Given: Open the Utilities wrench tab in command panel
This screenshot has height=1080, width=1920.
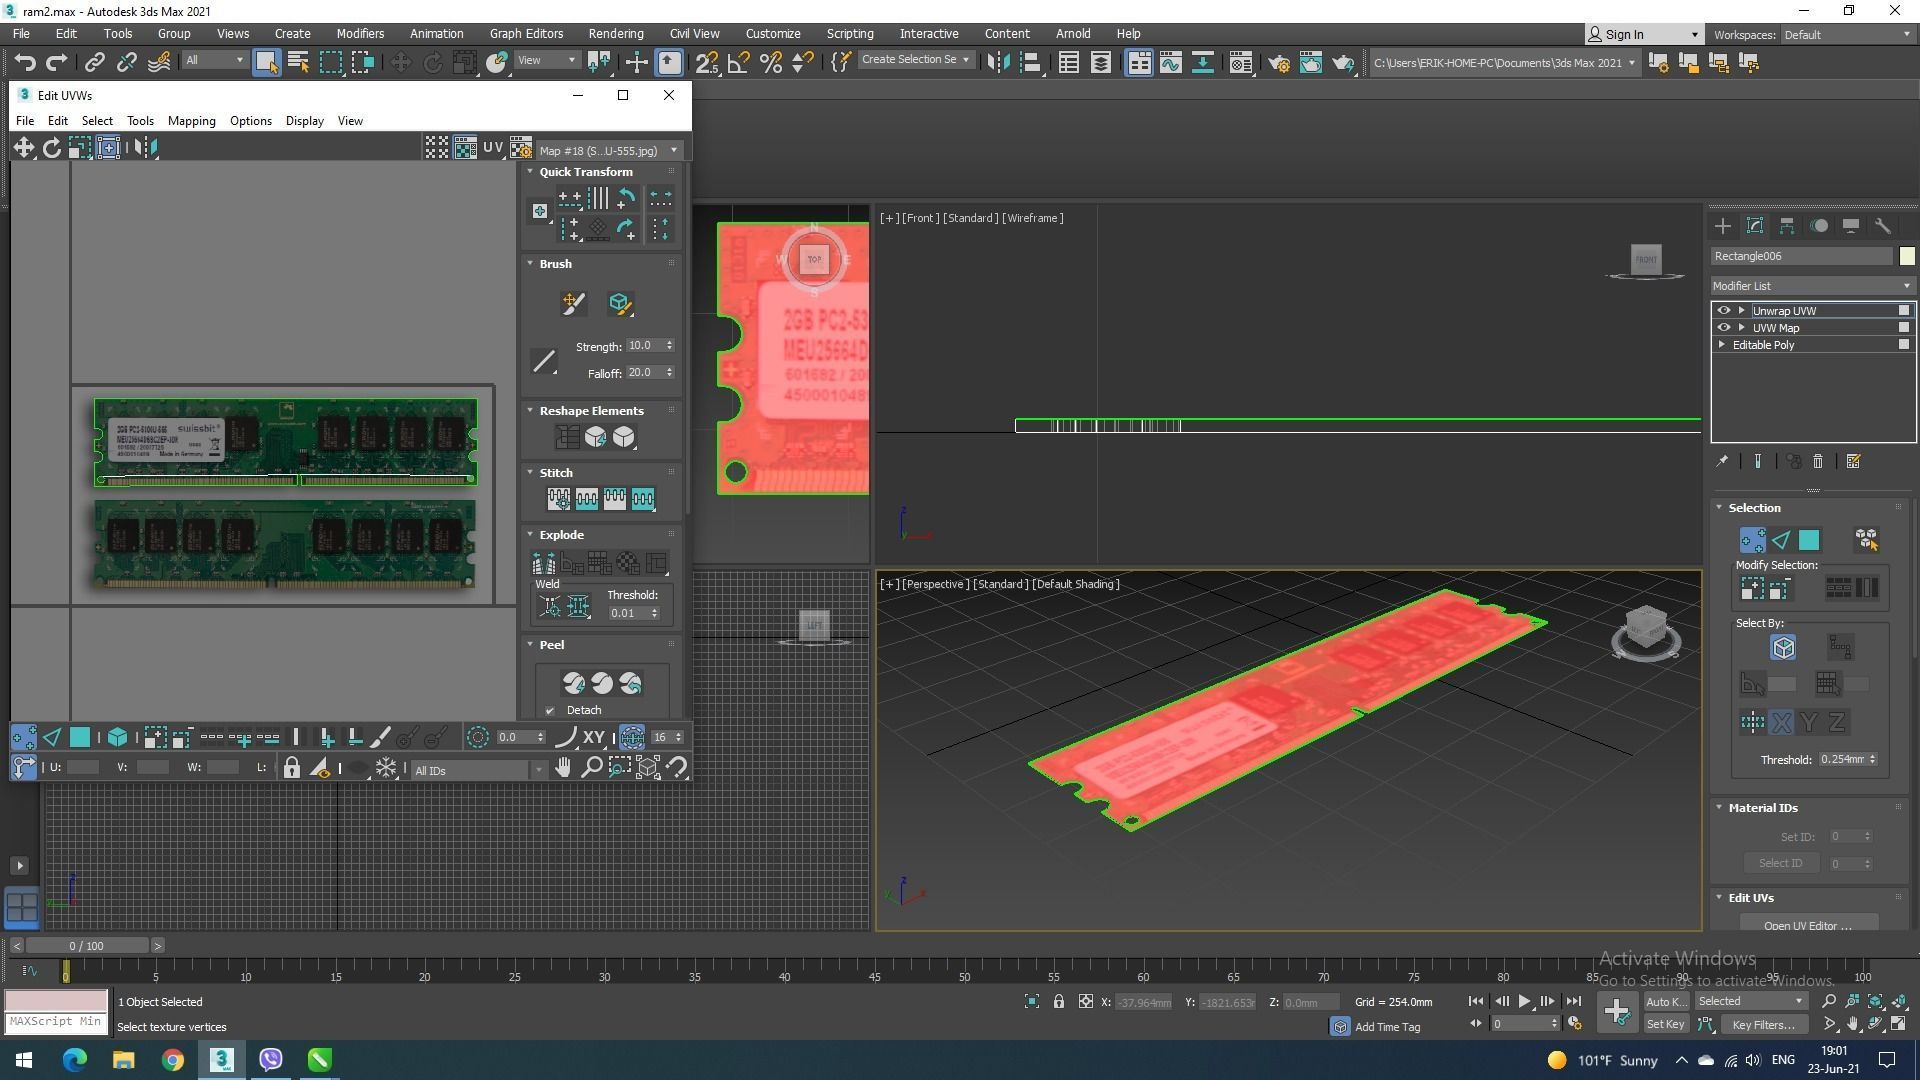Looking at the screenshot, I should click(x=1883, y=226).
